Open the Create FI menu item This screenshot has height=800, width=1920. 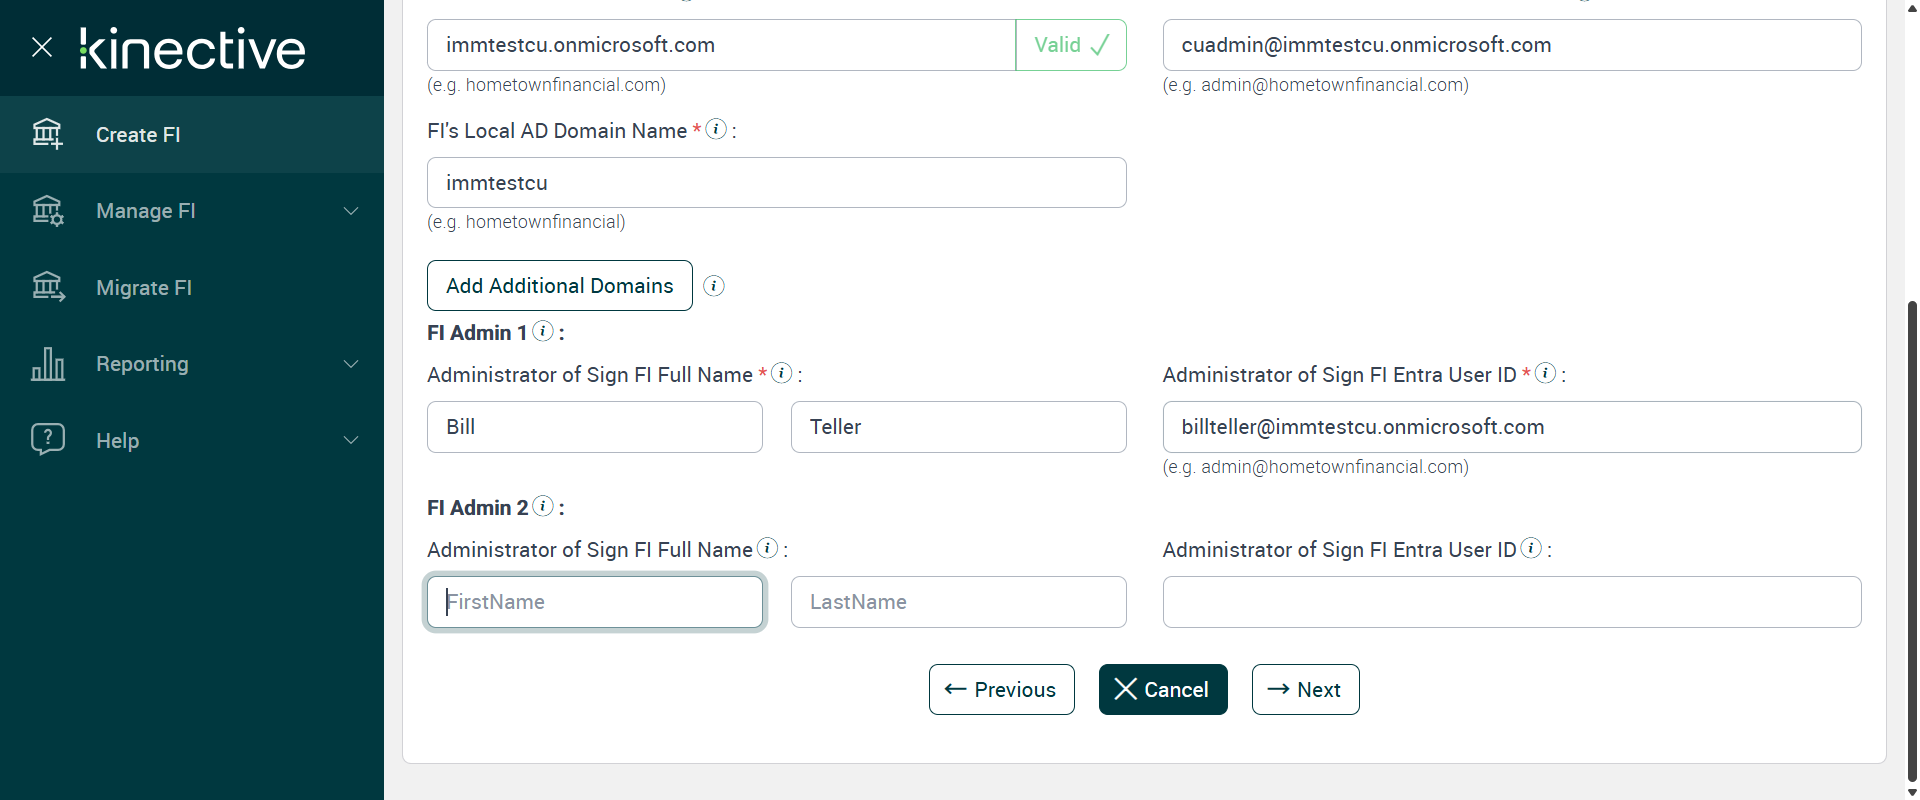point(138,135)
